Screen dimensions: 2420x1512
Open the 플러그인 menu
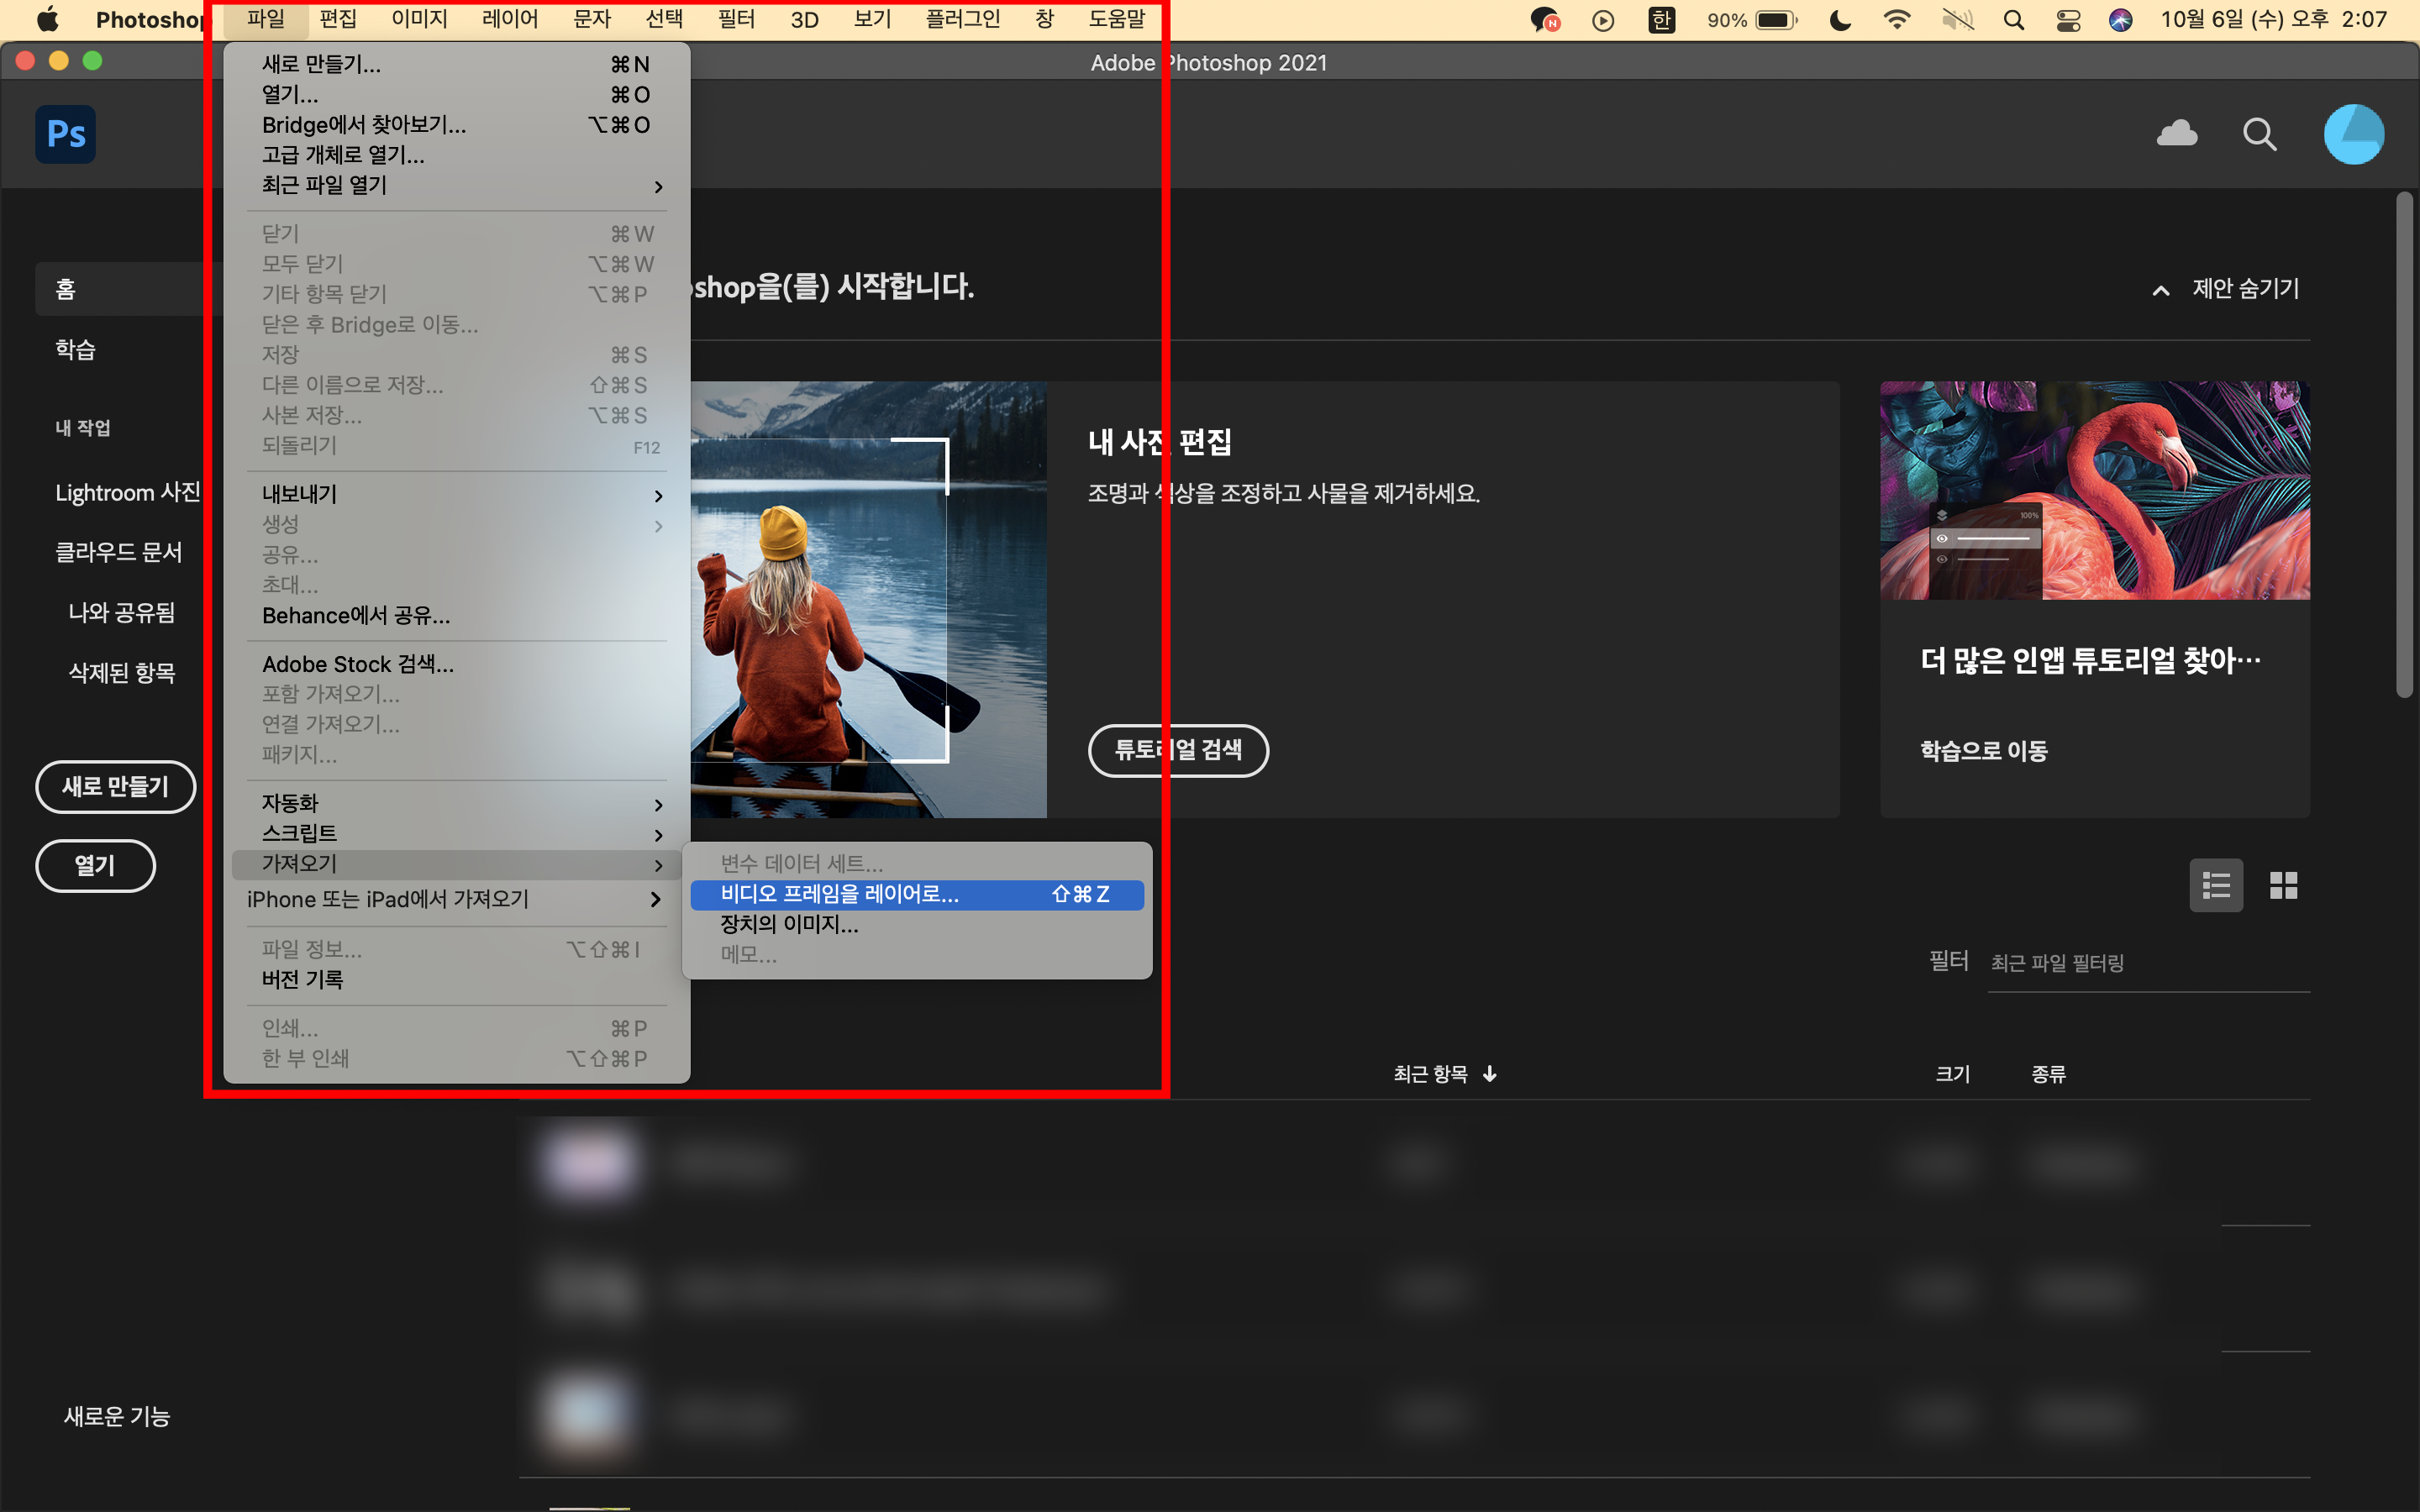point(963,19)
